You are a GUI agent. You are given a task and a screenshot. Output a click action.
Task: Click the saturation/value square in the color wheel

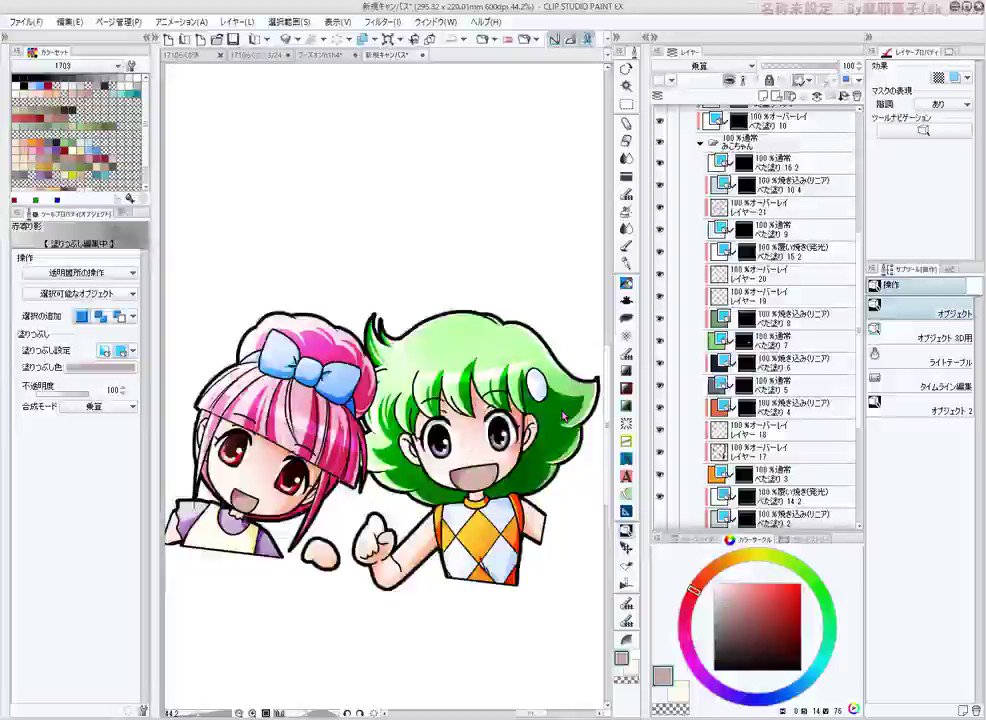pos(757,627)
